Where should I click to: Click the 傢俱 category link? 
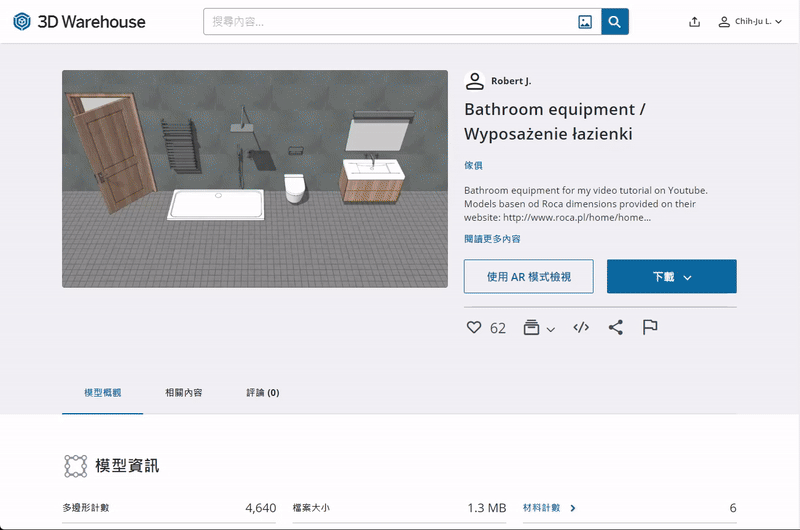pyautogui.click(x=473, y=165)
